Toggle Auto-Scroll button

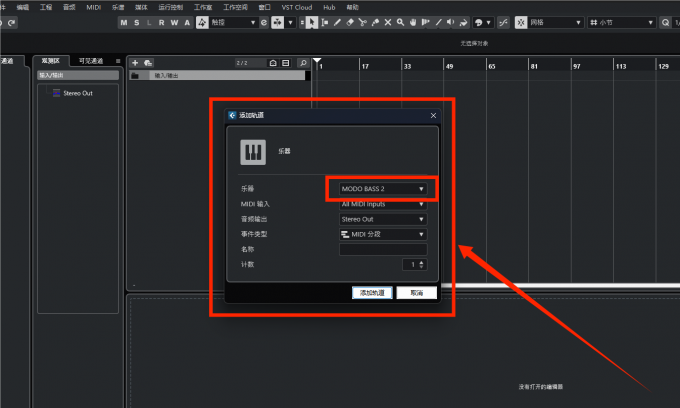click(277, 23)
